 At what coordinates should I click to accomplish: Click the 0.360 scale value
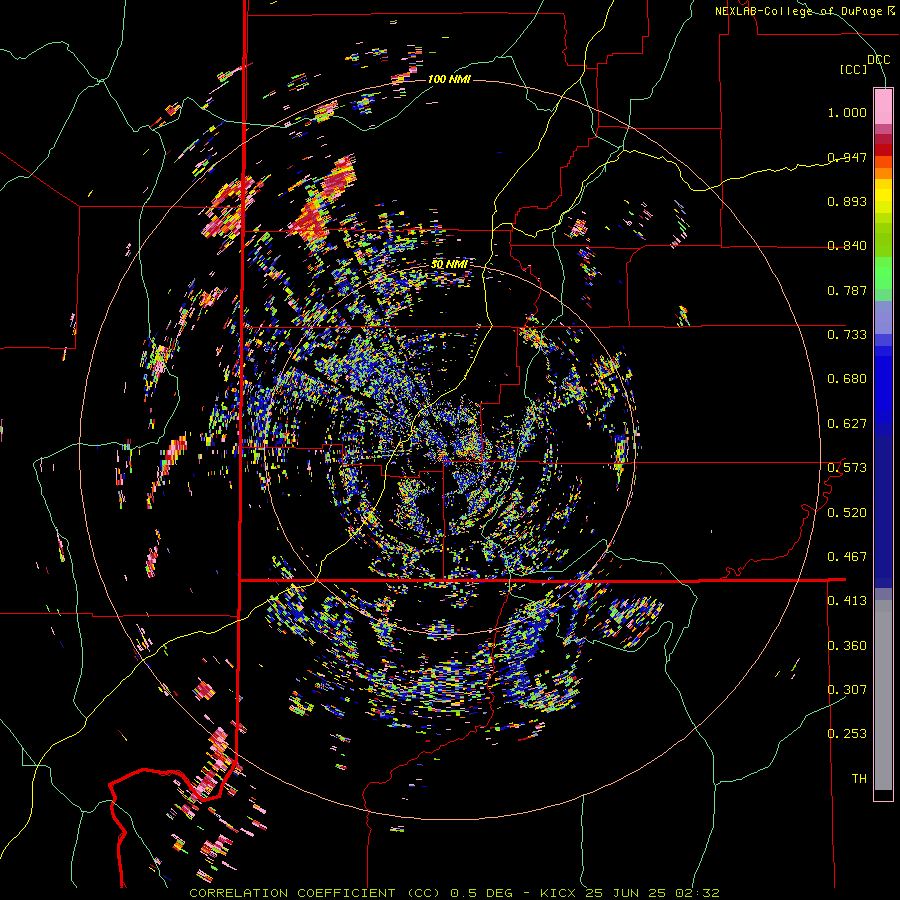pos(847,645)
